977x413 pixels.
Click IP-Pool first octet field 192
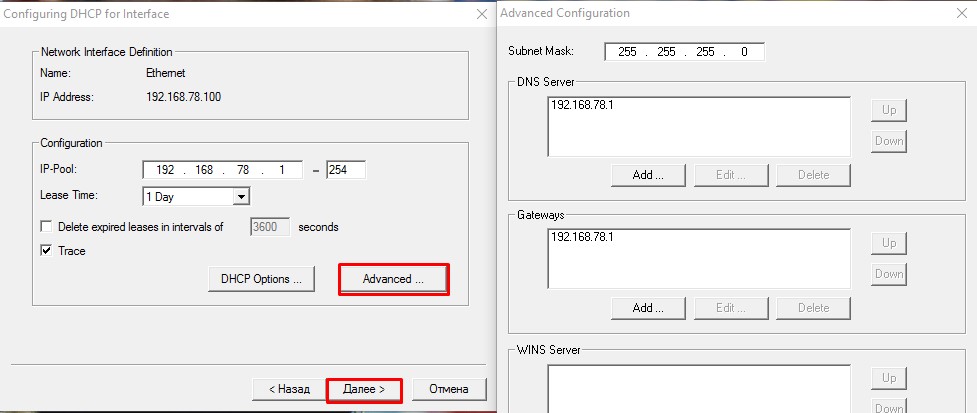165,170
